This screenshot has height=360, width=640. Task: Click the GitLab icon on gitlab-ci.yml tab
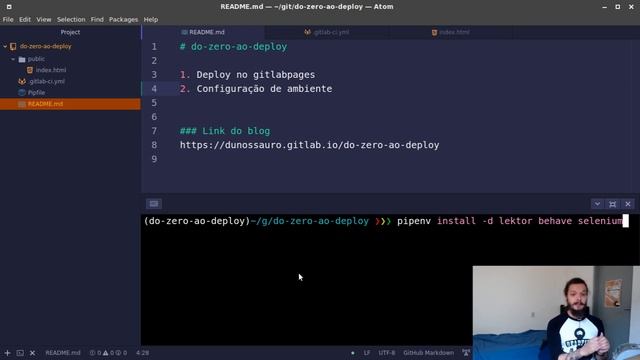[307, 32]
